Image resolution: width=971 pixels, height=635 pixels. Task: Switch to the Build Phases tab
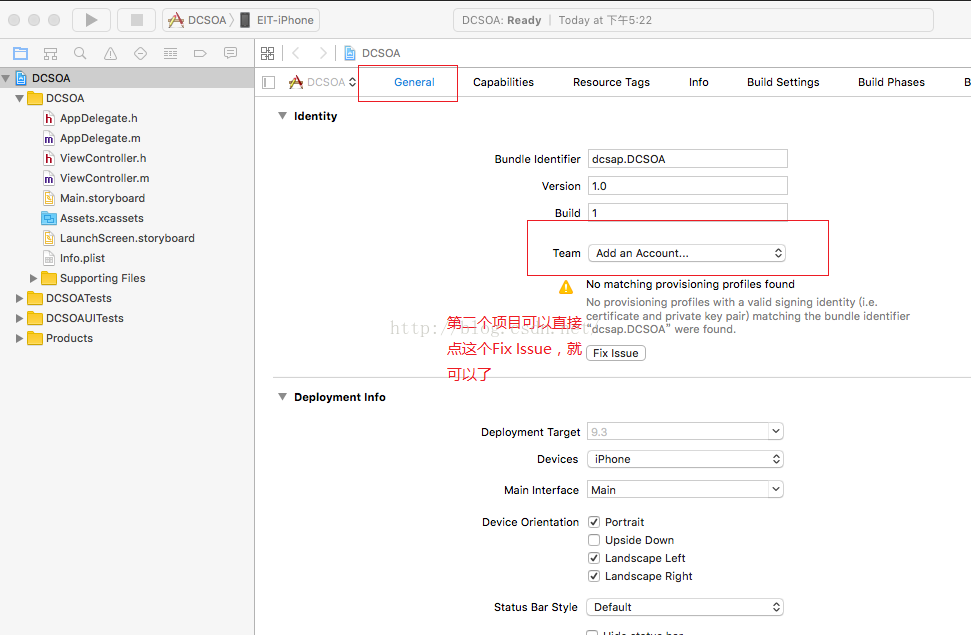pyautogui.click(x=891, y=82)
